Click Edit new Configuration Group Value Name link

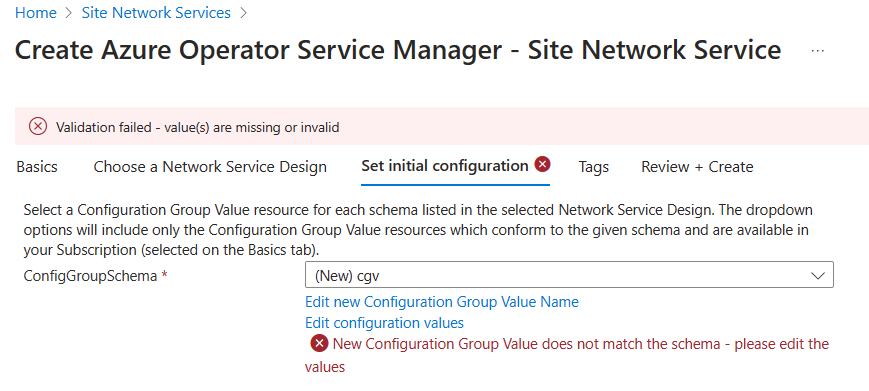[442, 302]
